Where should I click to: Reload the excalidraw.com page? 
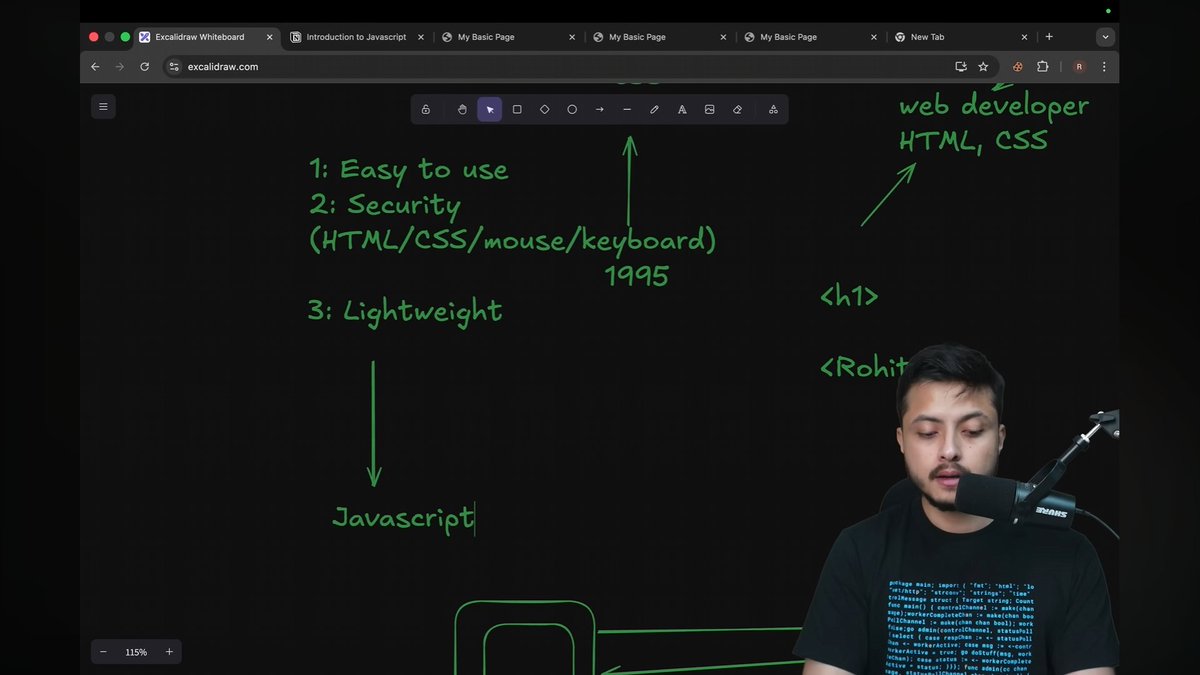coord(145,67)
